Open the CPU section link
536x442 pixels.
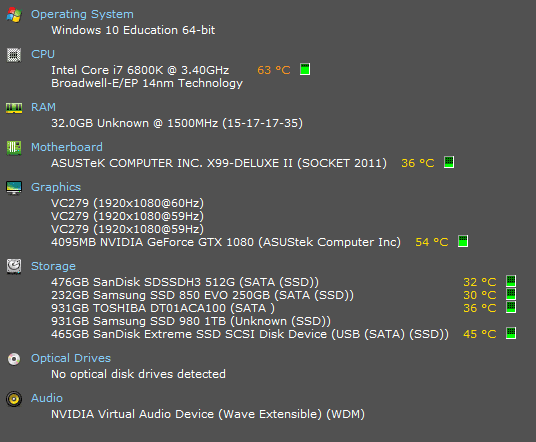coord(43,54)
